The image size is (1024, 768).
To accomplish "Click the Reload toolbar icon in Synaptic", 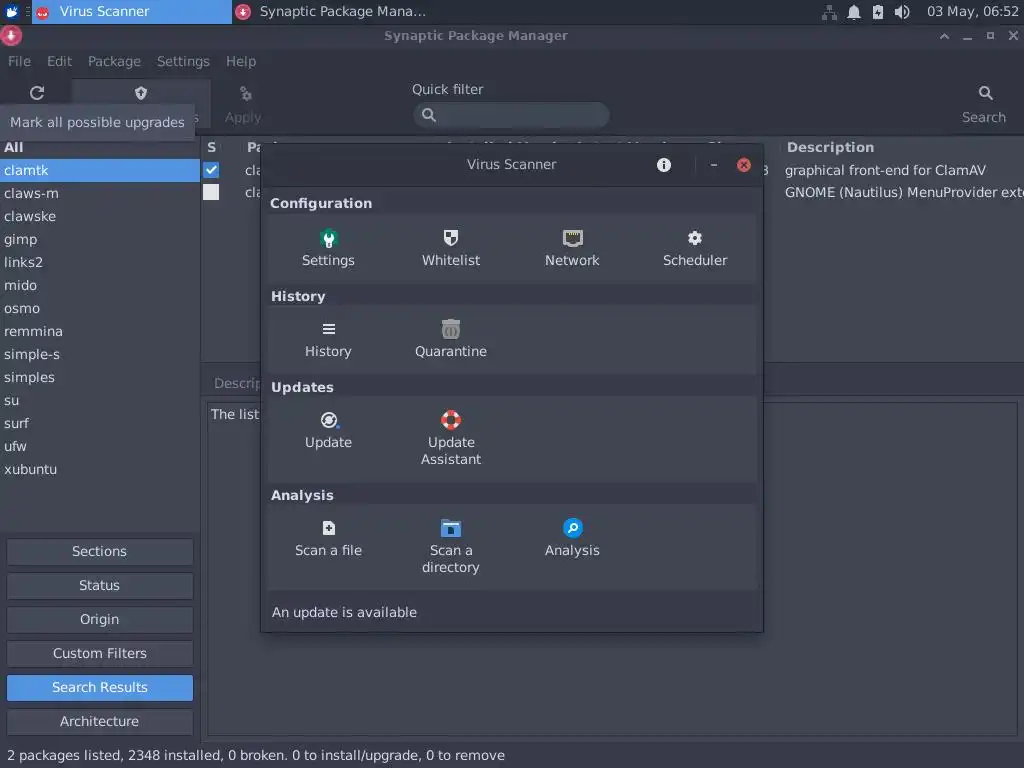I will point(37,93).
